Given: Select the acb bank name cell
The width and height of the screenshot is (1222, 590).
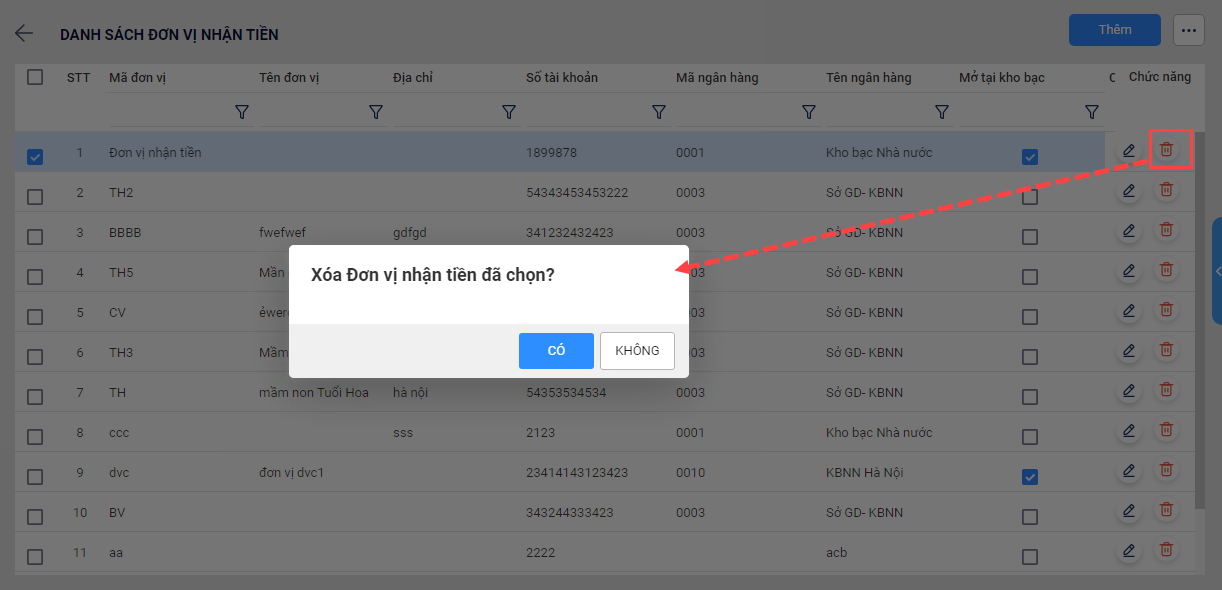Looking at the screenshot, I should (836, 552).
